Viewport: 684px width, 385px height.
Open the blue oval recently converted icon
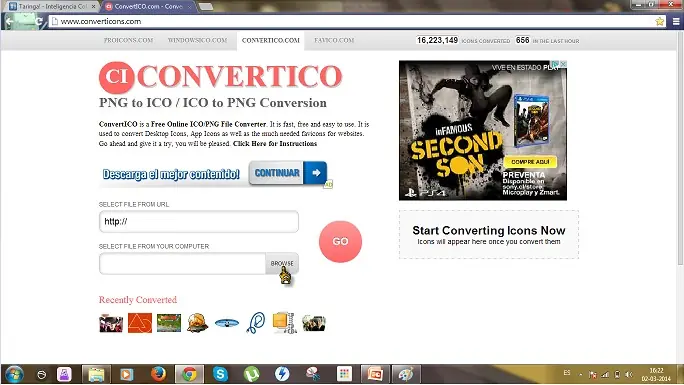click(x=227, y=323)
